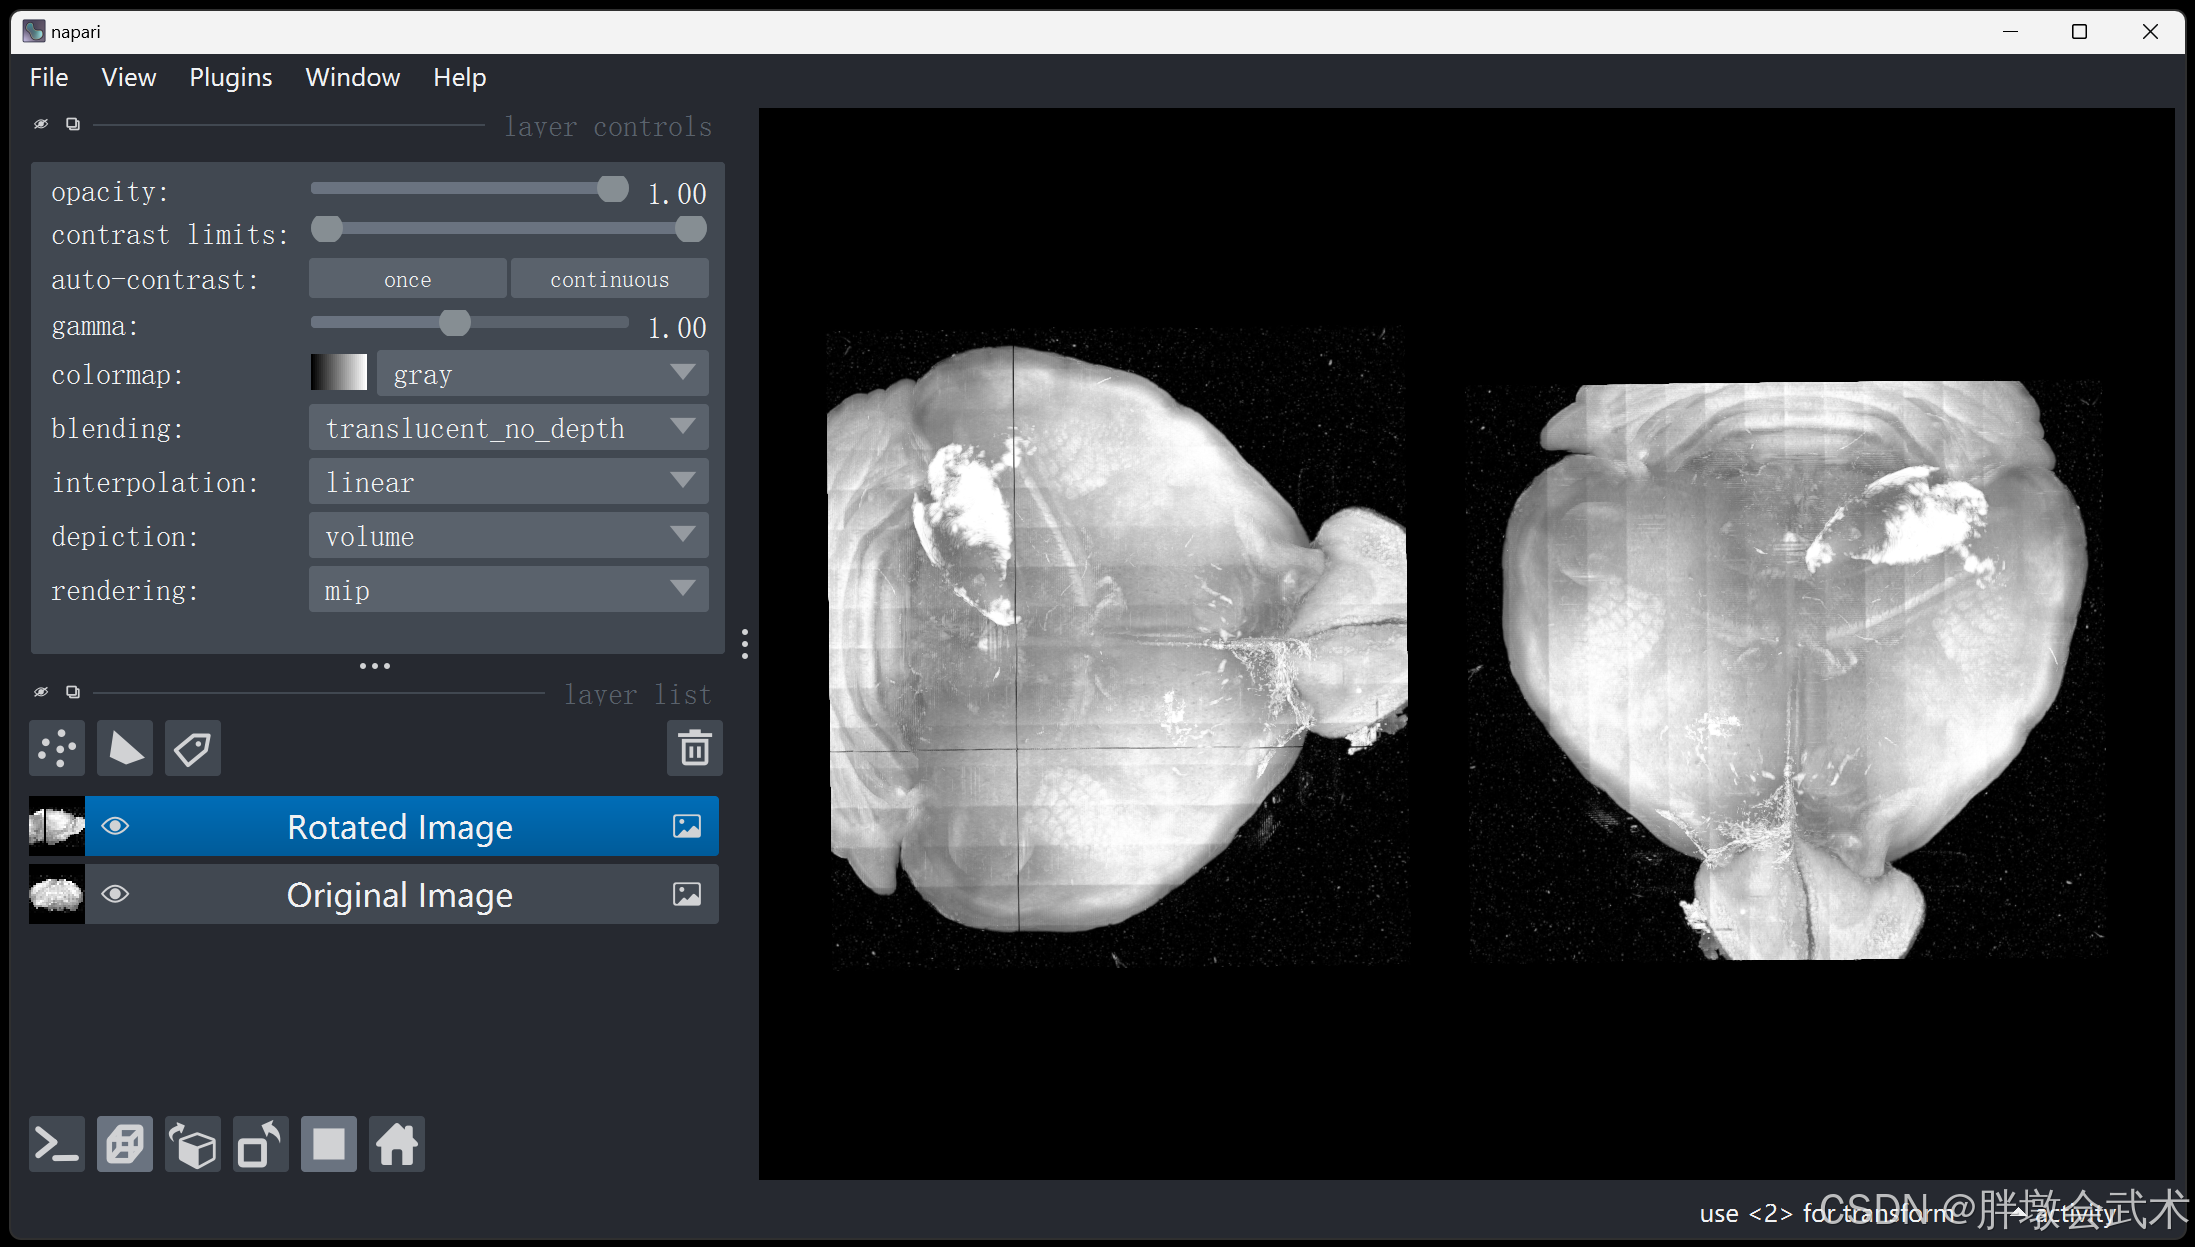The width and height of the screenshot is (2195, 1247).
Task: Add a new points layer
Action: point(57,748)
